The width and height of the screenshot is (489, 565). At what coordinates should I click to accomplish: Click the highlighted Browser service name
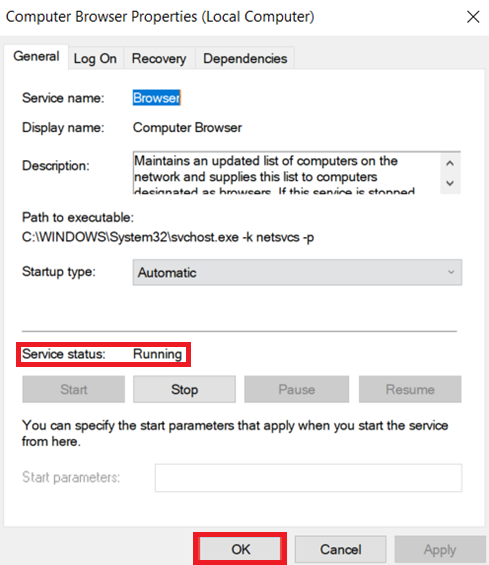[157, 98]
